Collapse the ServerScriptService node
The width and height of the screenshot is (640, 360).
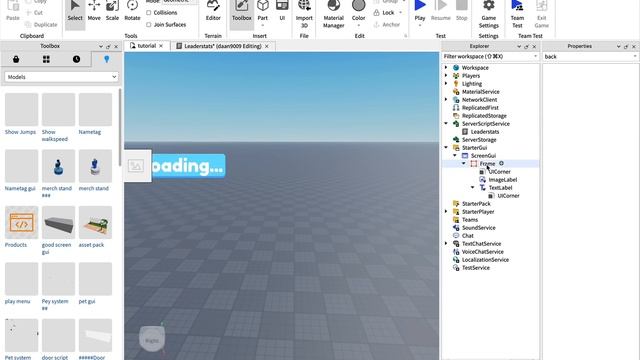(446, 123)
